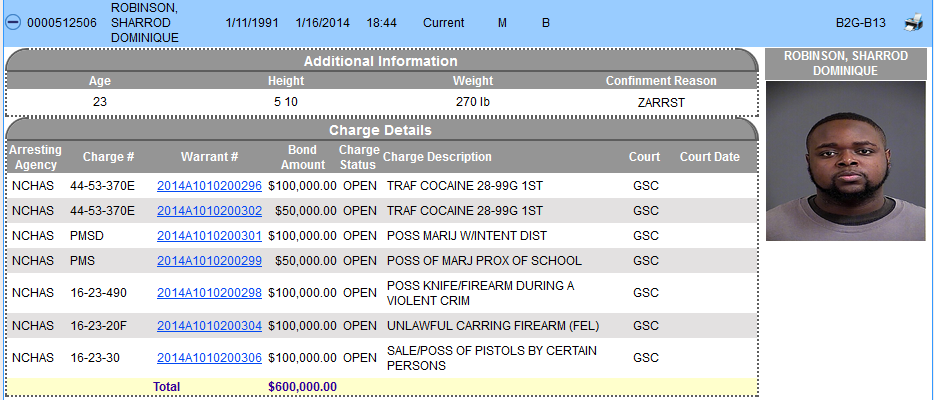This screenshot has width=934, height=400.
Task: Select the Court Date column header
Action: click(x=709, y=157)
